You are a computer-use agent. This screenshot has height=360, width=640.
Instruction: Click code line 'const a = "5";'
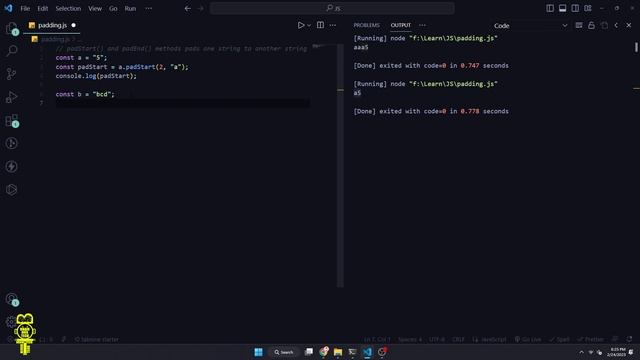(81, 58)
